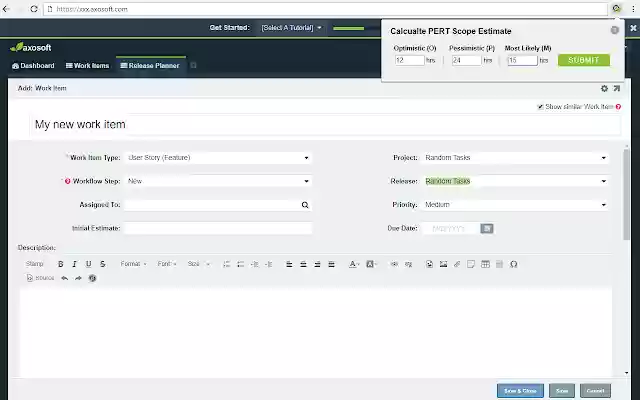
Task: Insert special character omega symbol
Action: click(513, 264)
